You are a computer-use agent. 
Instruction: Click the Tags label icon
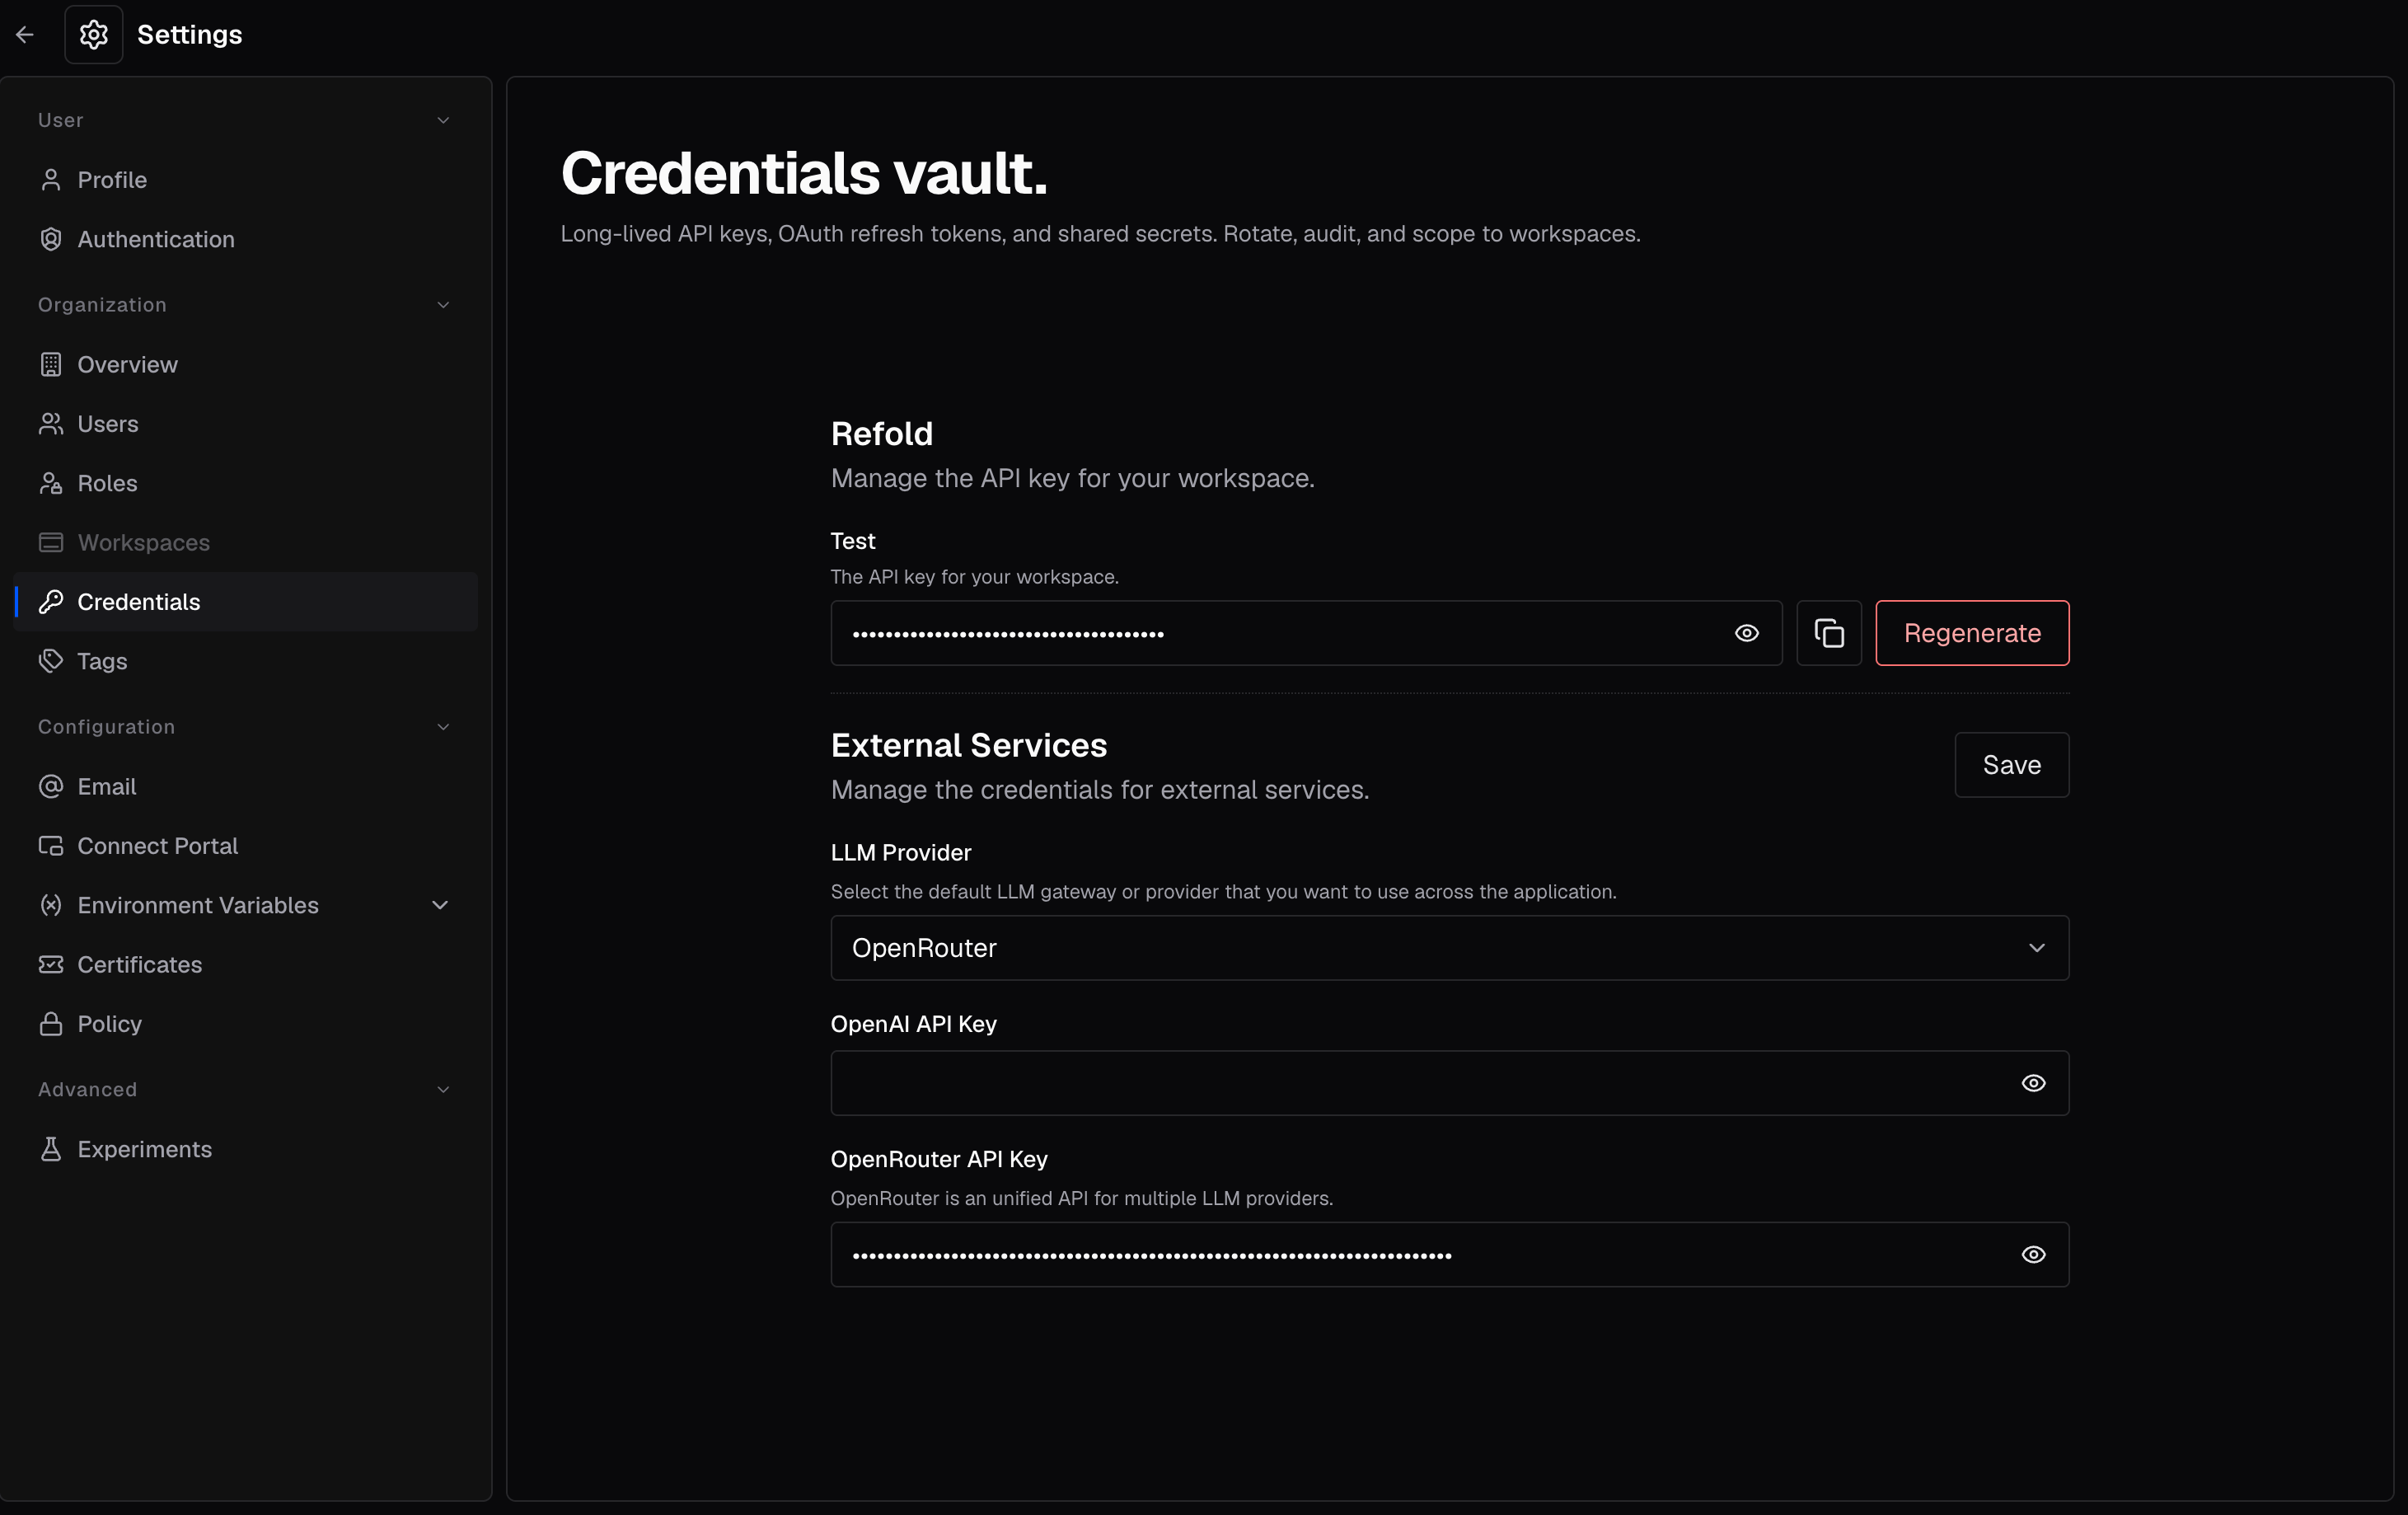51,661
